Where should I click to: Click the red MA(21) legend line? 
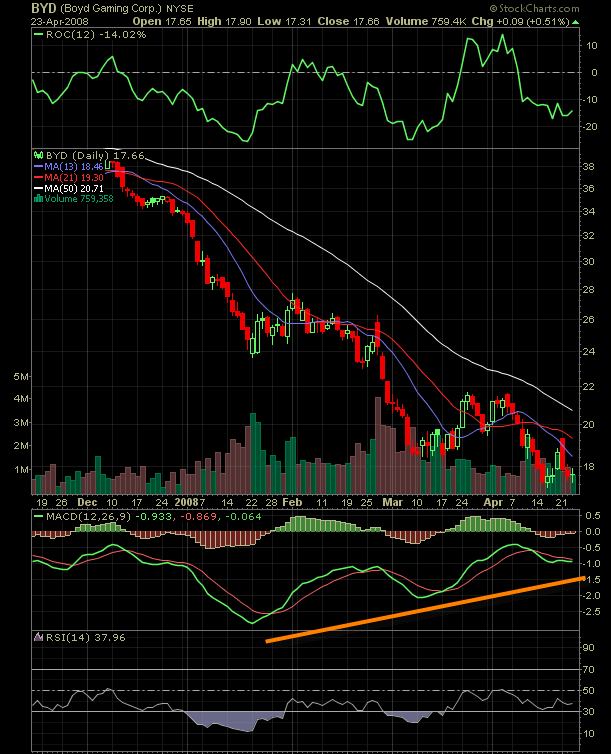[x=38, y=177]
